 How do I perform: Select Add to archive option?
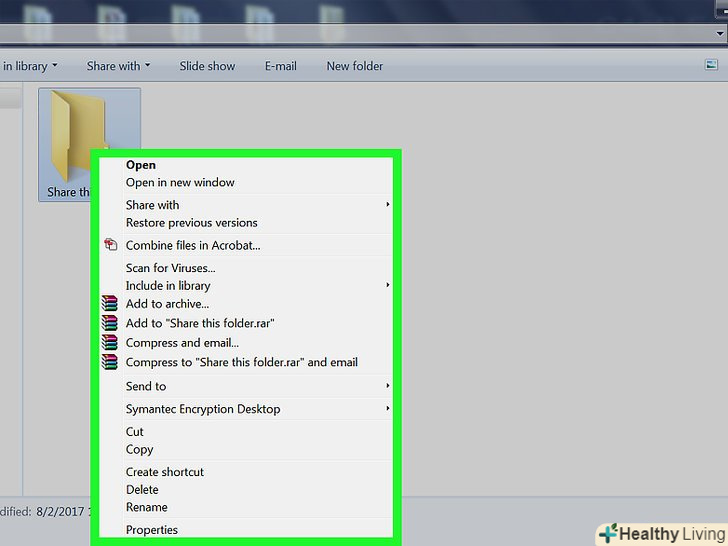pos(246,304)
